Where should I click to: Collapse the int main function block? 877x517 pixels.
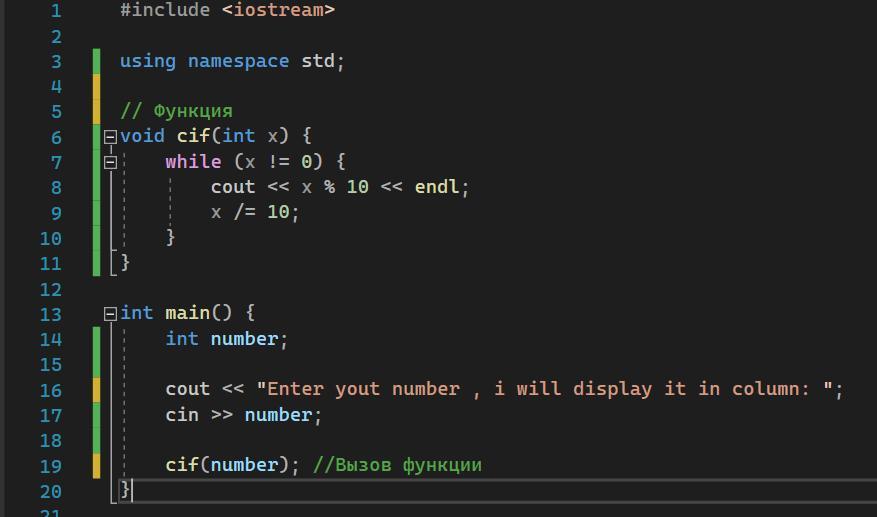110,313
